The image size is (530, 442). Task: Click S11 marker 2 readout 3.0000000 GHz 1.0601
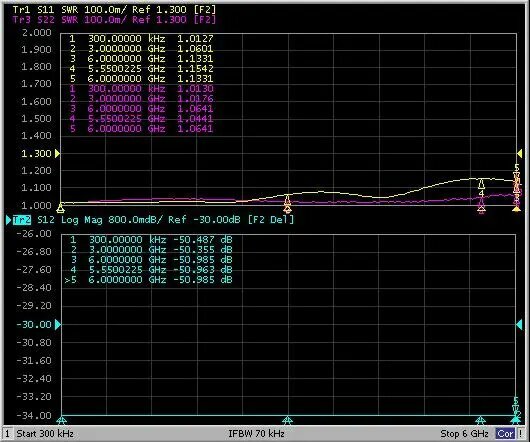click(142, 49)
